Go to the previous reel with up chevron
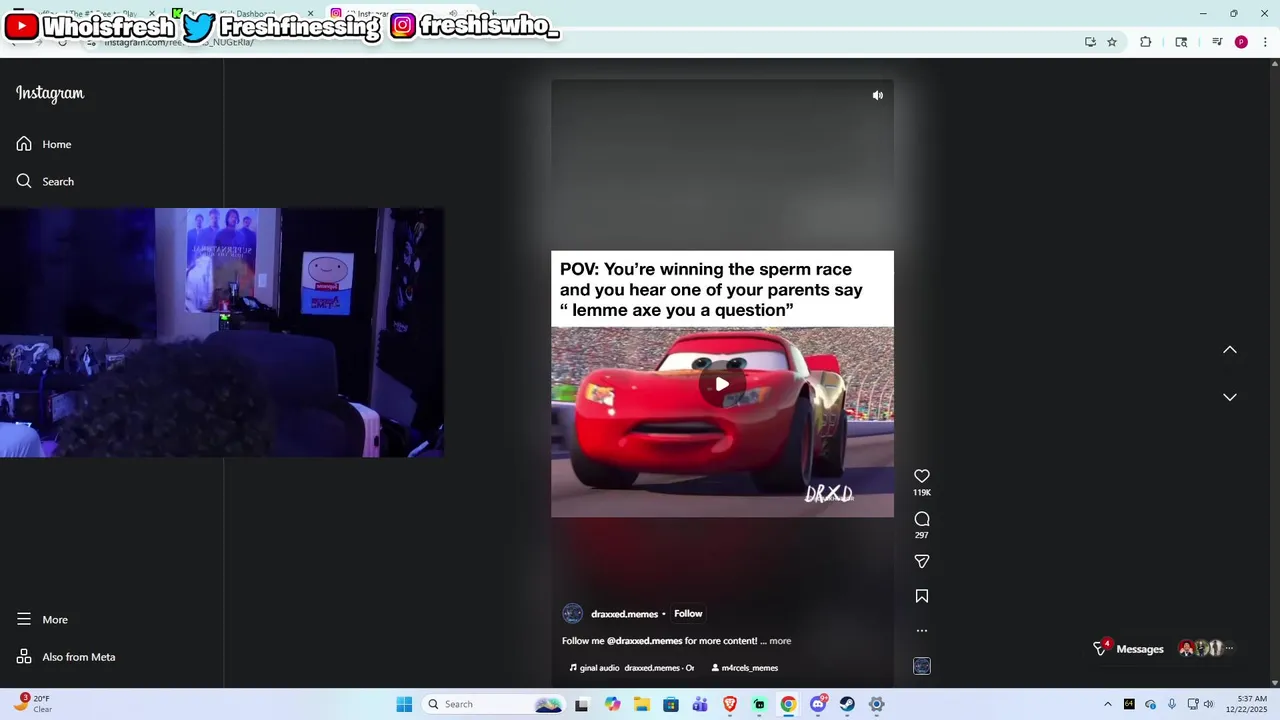The width and height of the screenshot is (1280, 720). click(x=1230, y=350)
